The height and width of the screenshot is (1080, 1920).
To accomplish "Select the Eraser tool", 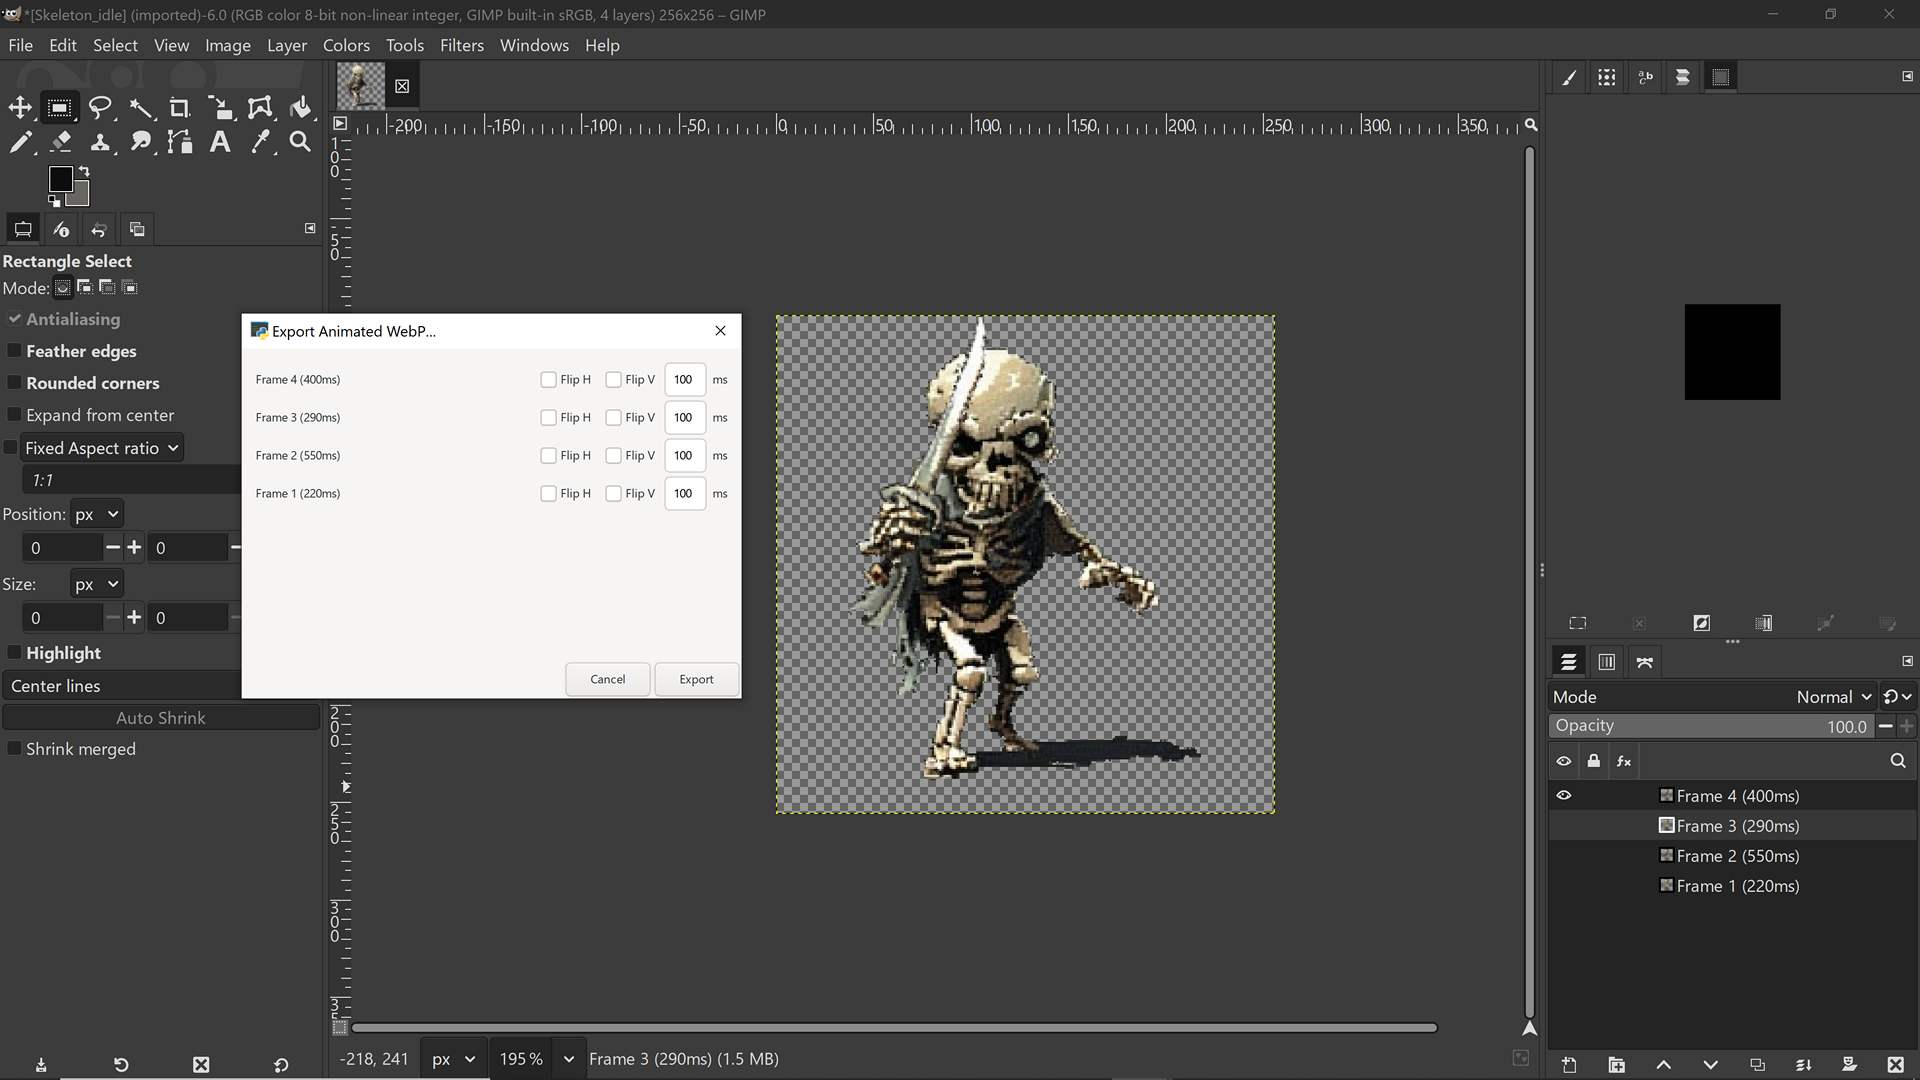I will [x=60, y=142].
